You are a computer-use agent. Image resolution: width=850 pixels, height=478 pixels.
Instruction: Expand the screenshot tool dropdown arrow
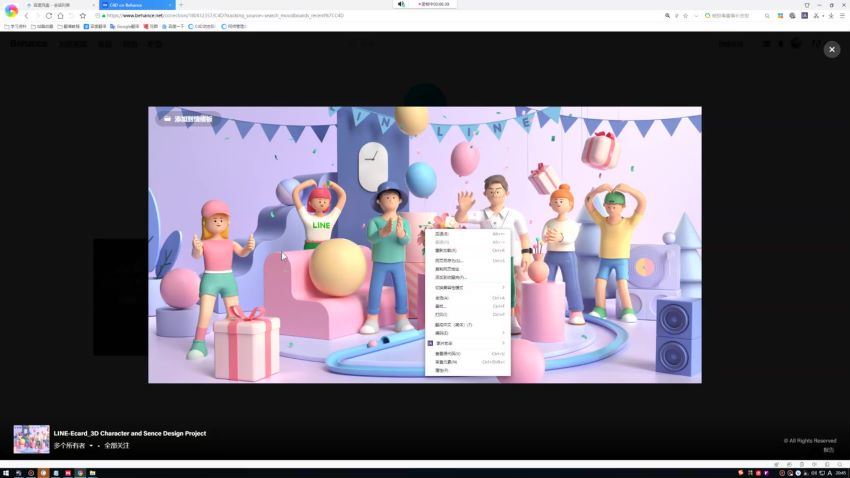pyautogui.click(x=823, y=16)
